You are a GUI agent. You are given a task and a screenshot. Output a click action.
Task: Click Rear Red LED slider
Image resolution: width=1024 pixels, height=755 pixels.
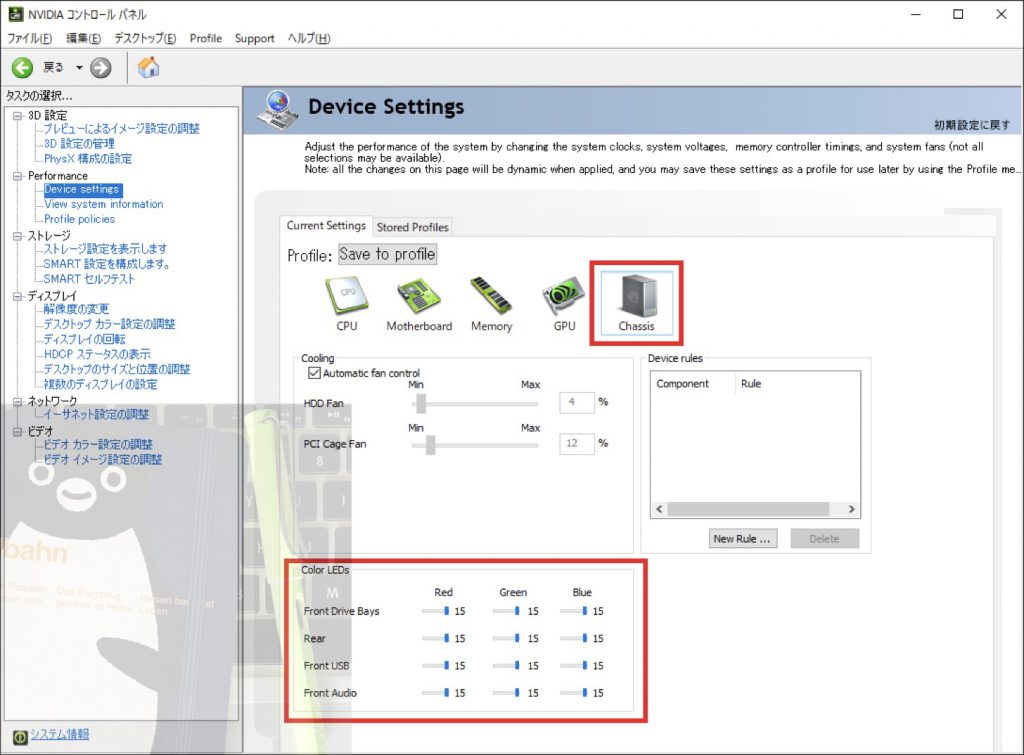click(x=436, y=638)
